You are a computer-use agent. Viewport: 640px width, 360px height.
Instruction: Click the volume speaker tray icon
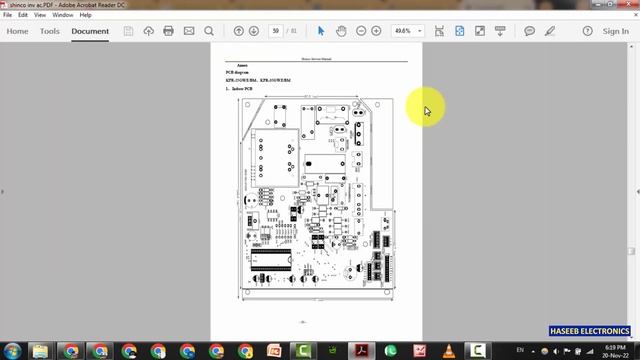click(556, 351)
